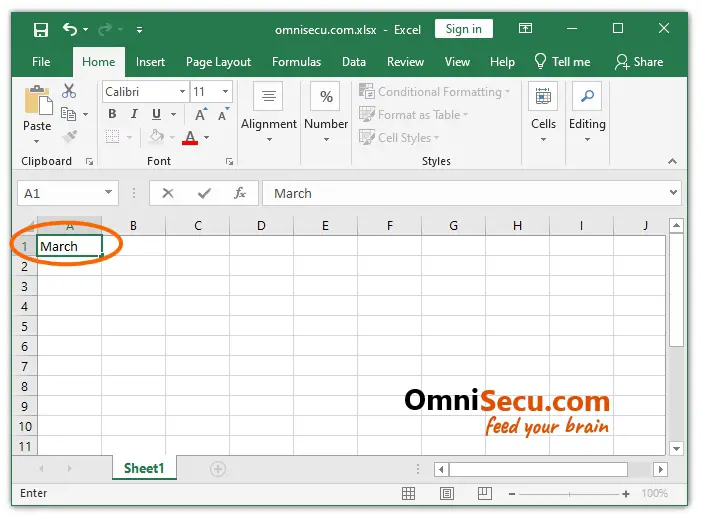Toggle Italic formatting

134,114
